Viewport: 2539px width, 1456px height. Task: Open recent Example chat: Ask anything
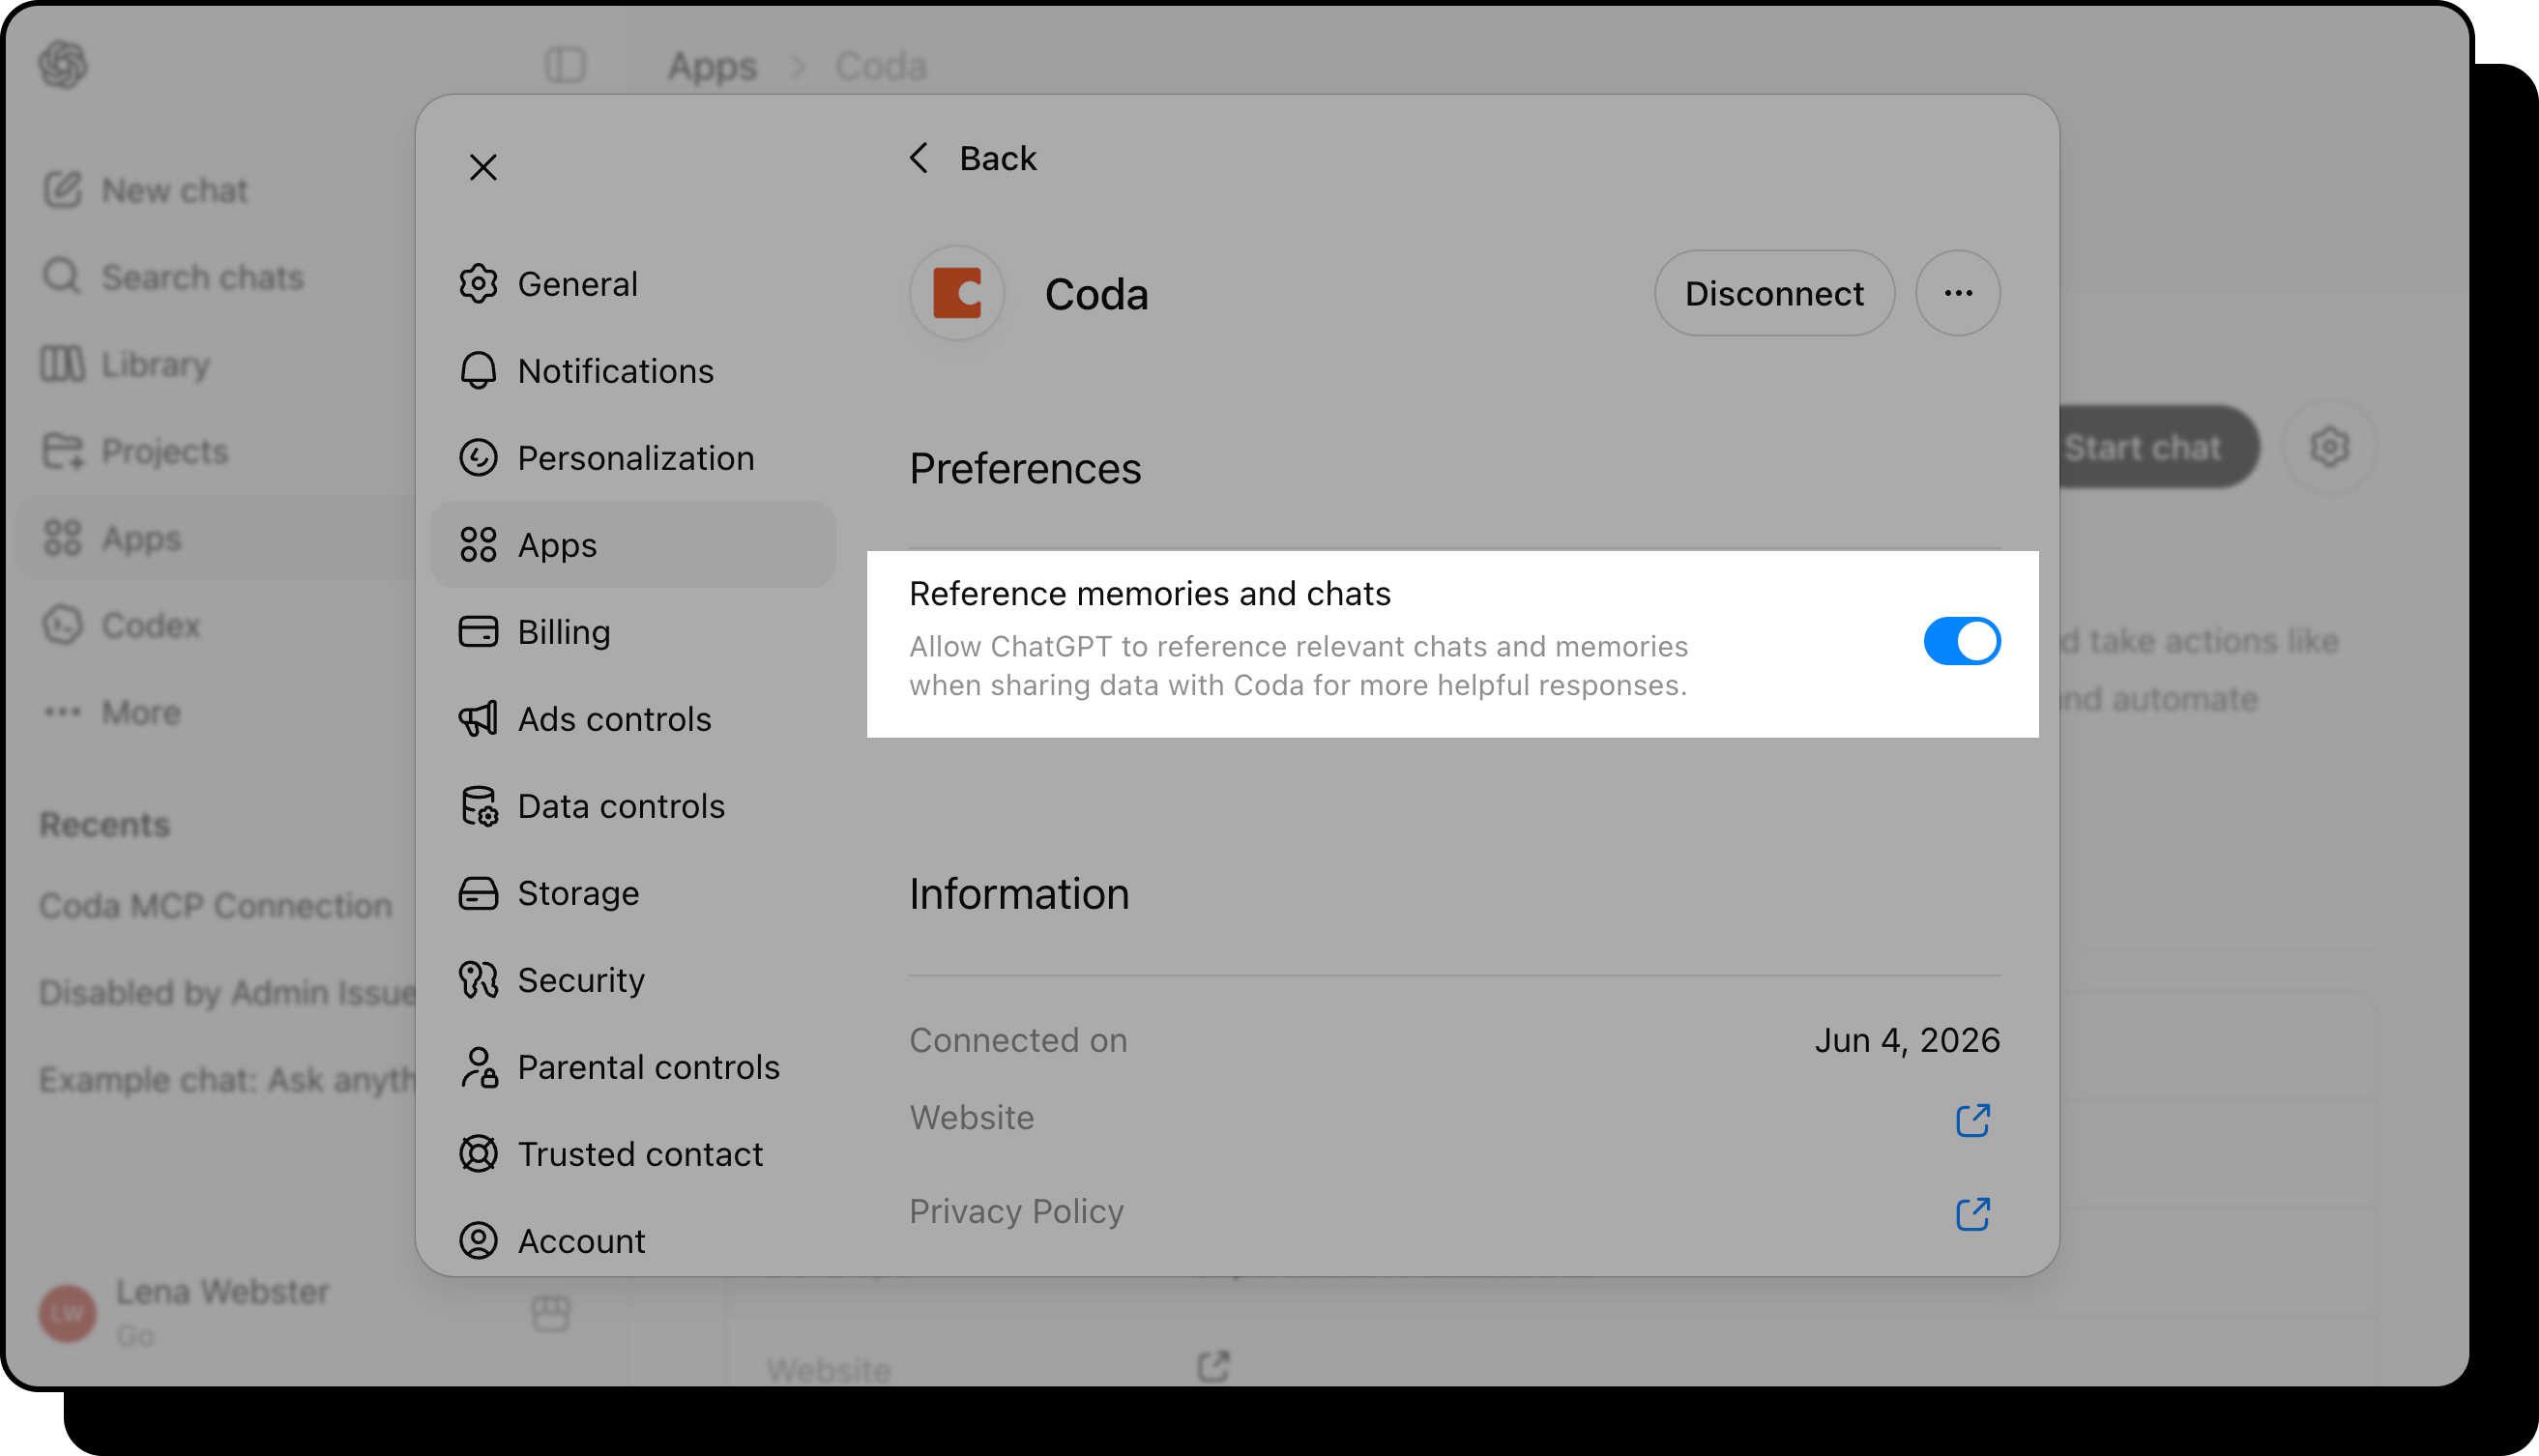(227, 1079)
